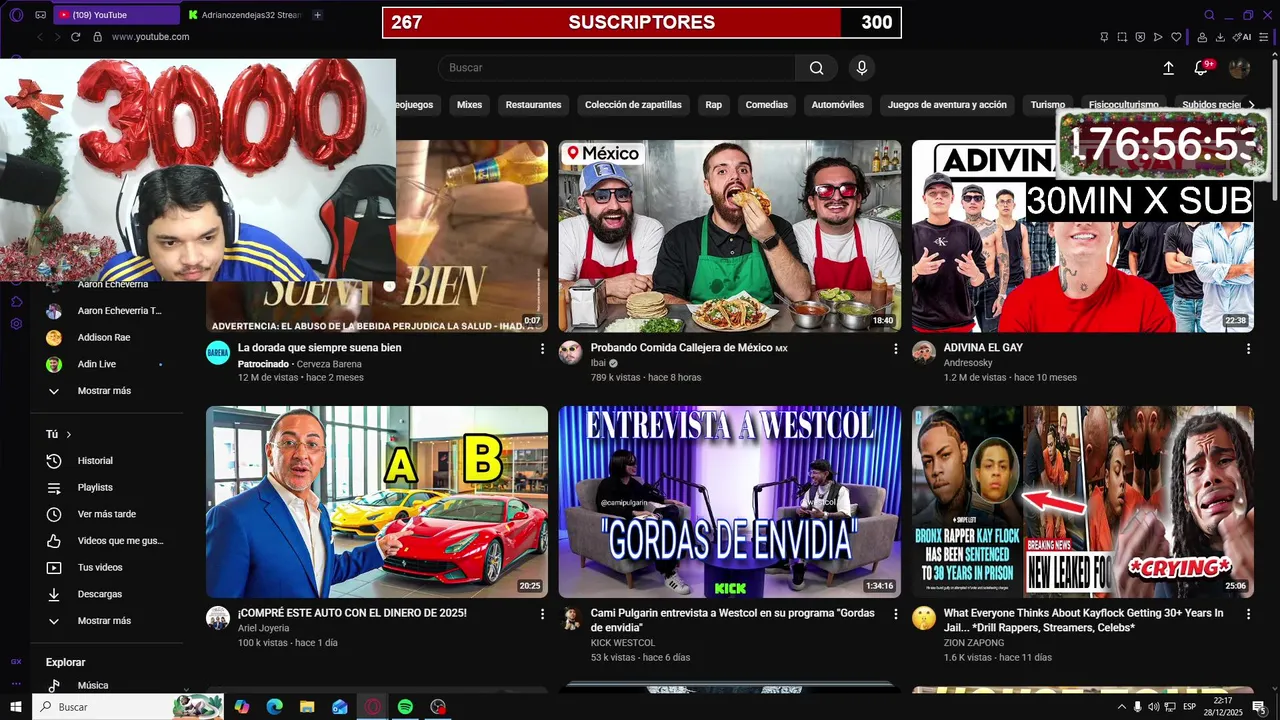Open OBS Studio from taskbar
This screenshot has width=1280, height=720.
pos(438,707)
